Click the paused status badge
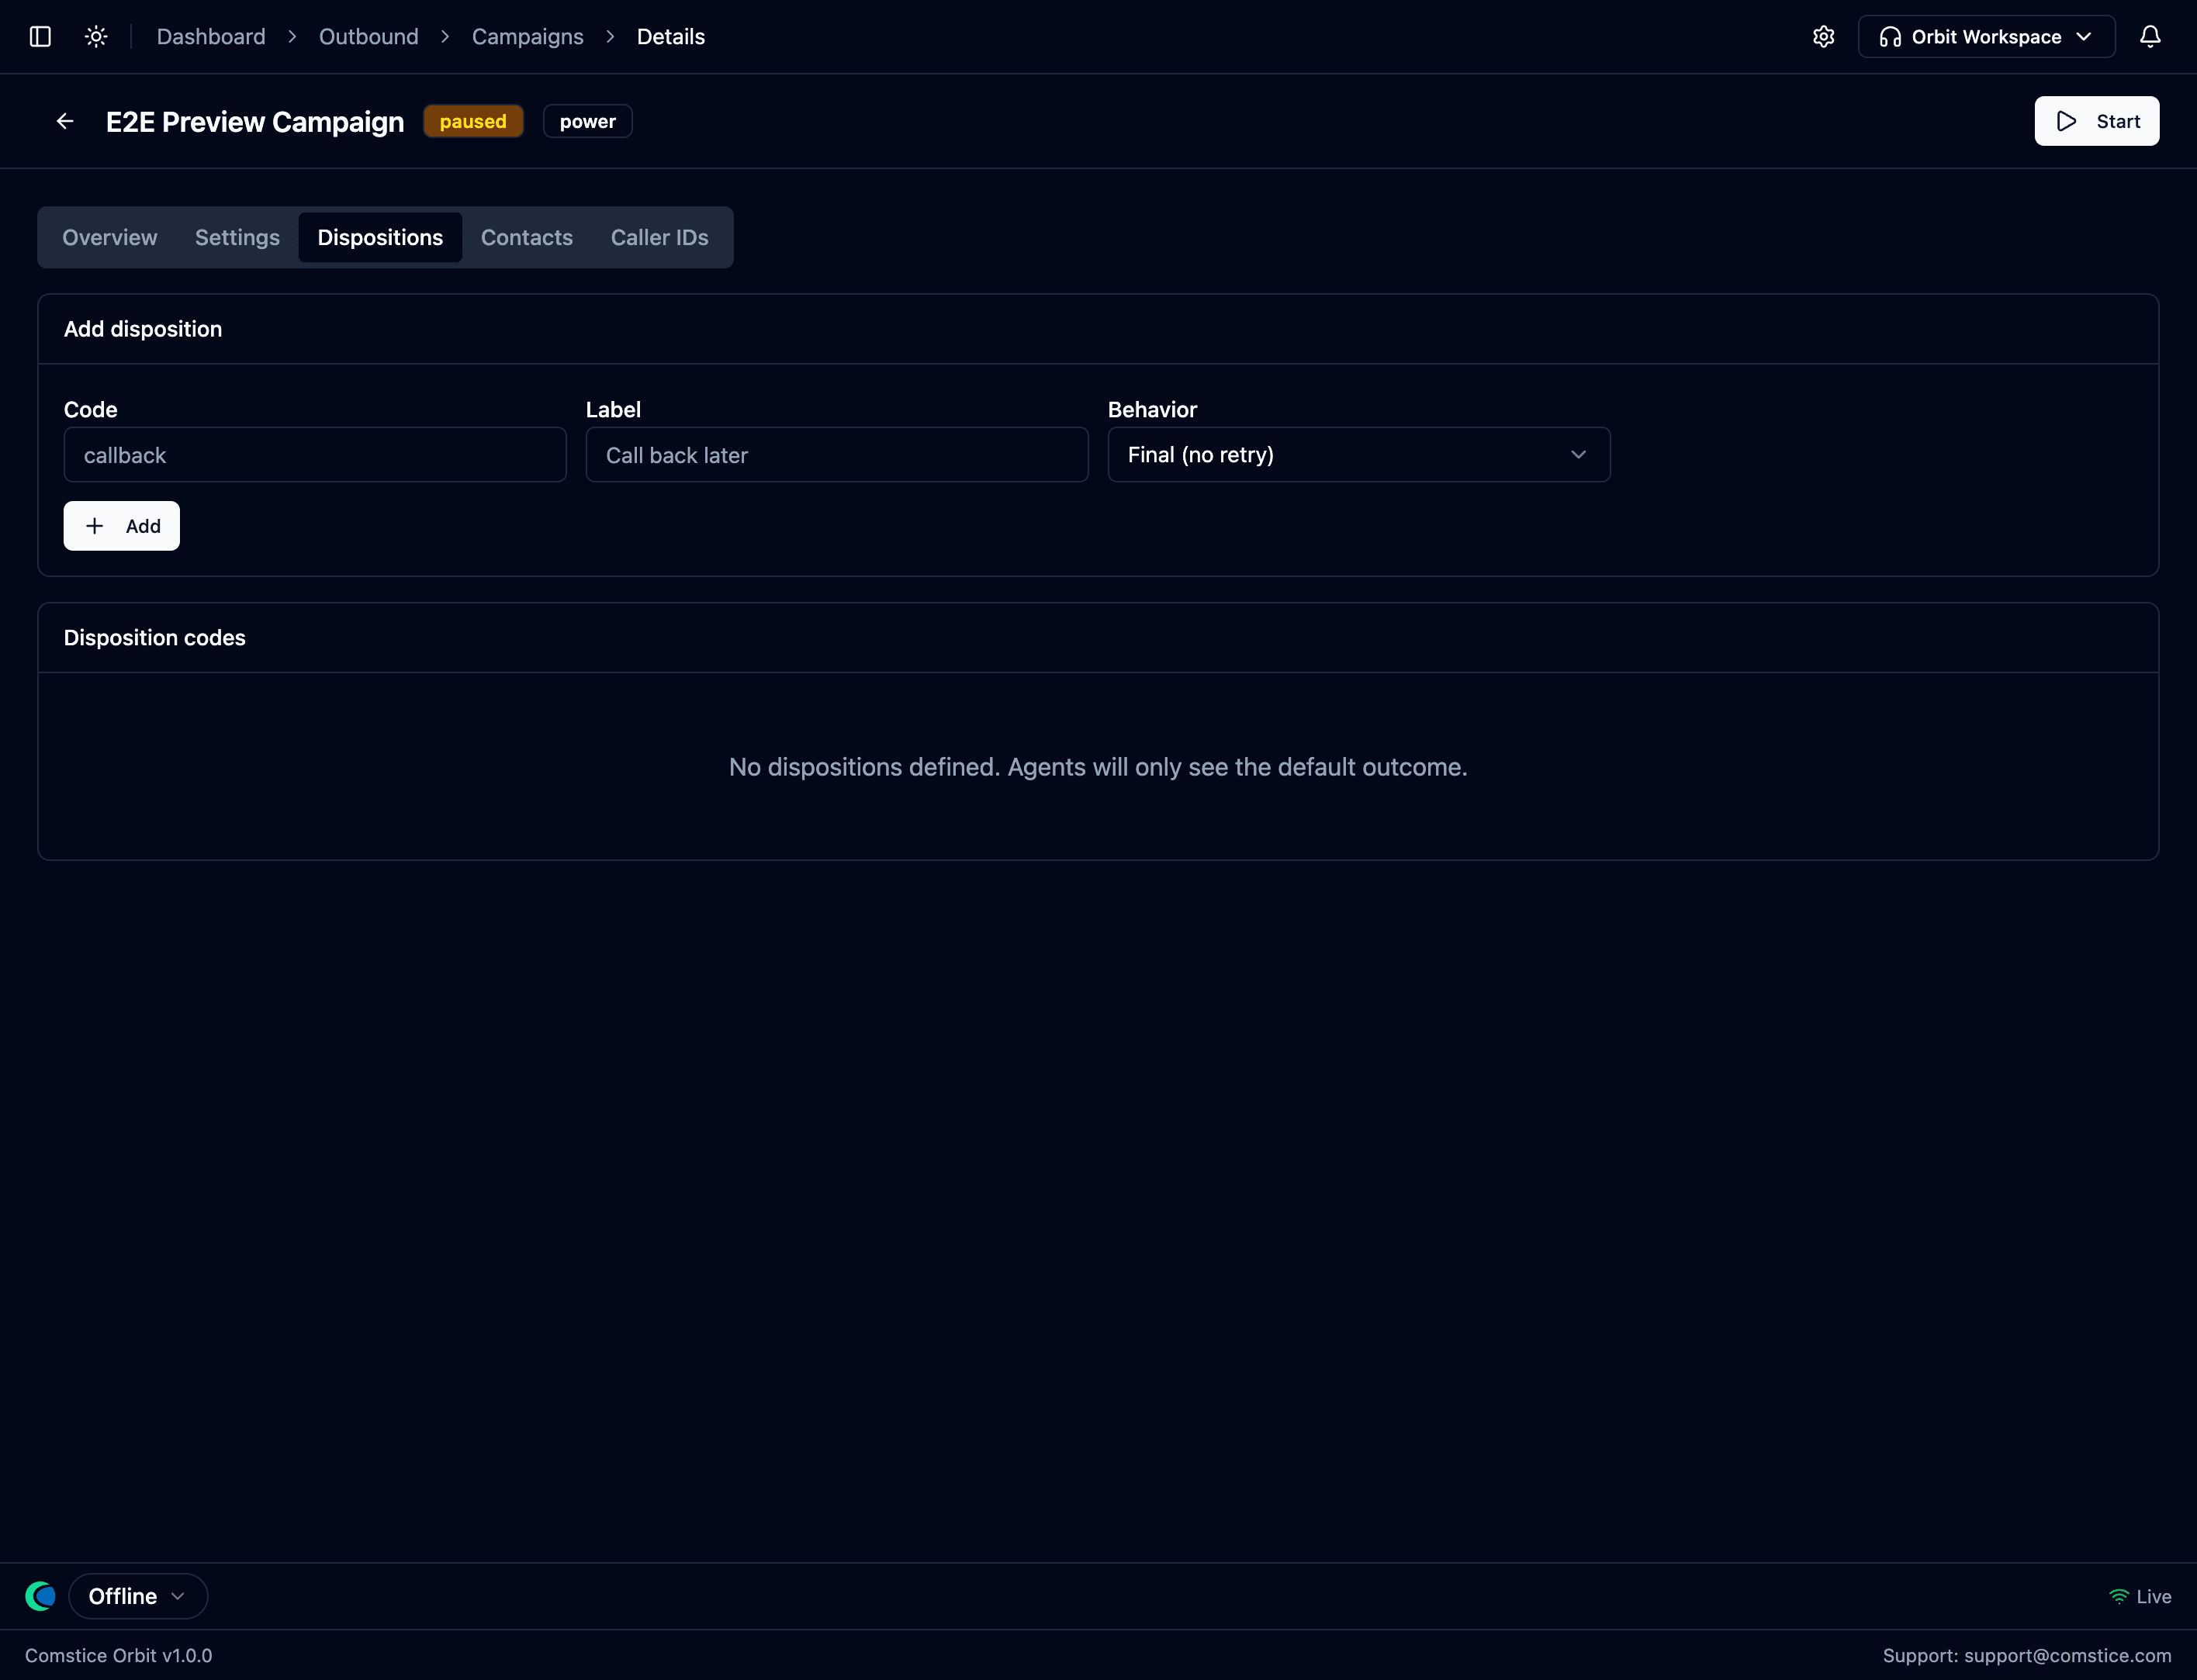The image size is (2197, 1680). click(x=473, y=121)
